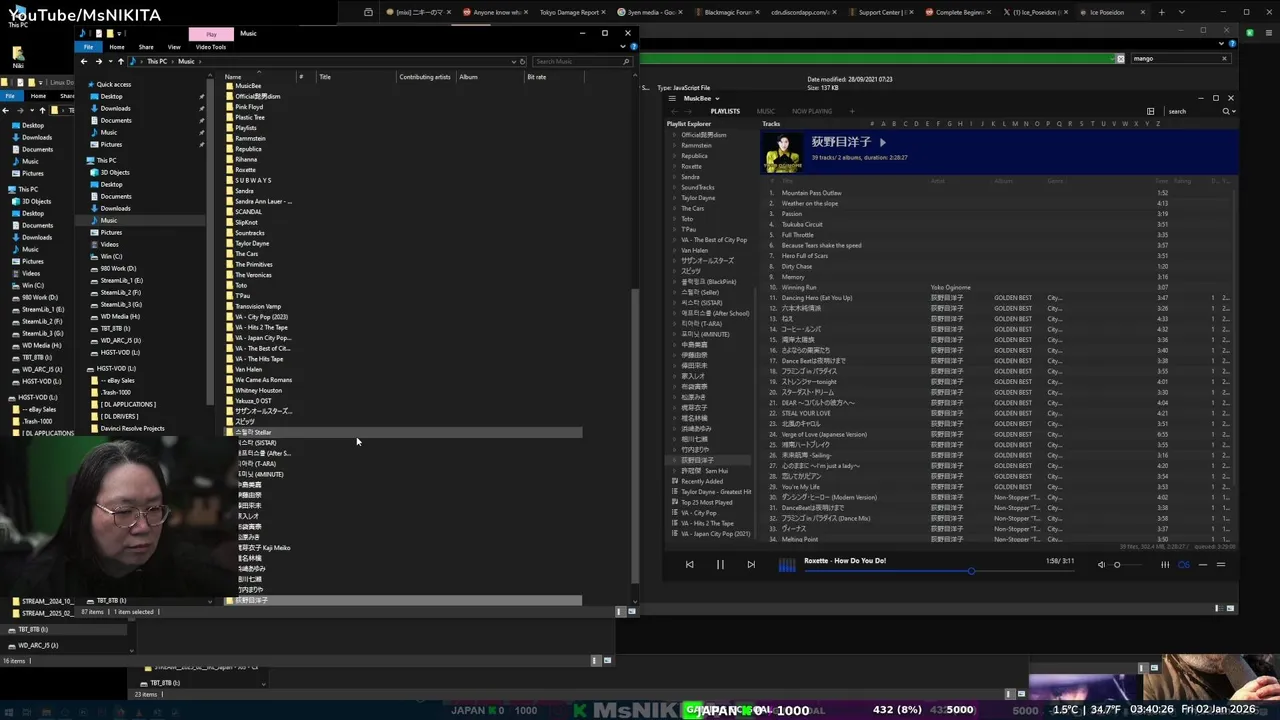Sort by Bit rate column
The image size is (1280, 720).
point(536,77)
